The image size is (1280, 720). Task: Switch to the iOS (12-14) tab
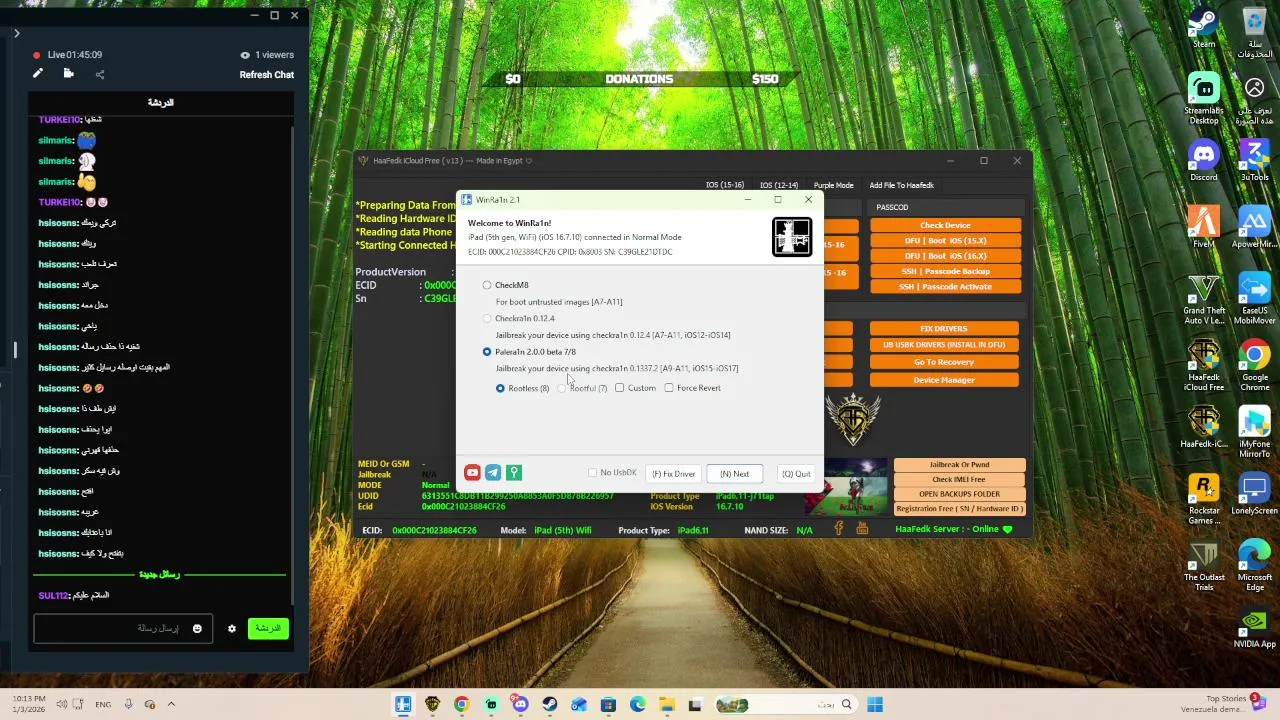779,185
